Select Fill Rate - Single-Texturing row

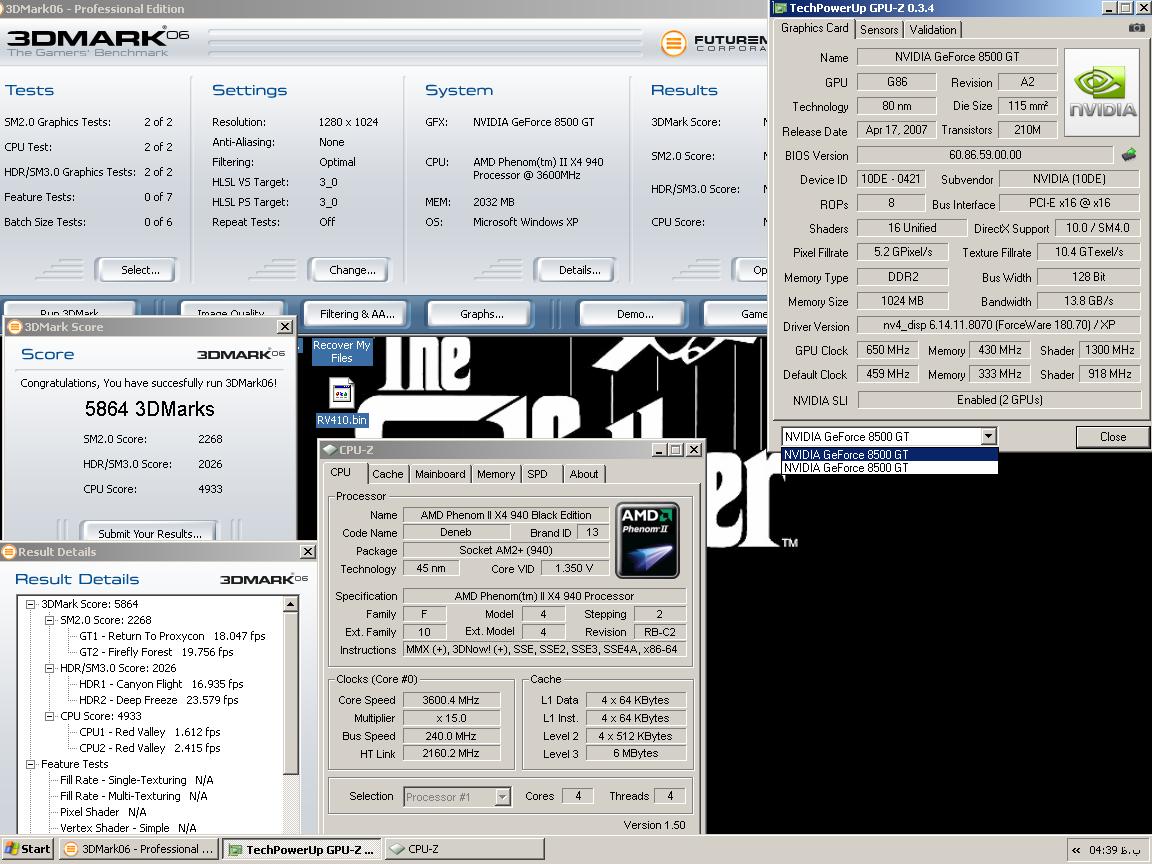(137, 780)
